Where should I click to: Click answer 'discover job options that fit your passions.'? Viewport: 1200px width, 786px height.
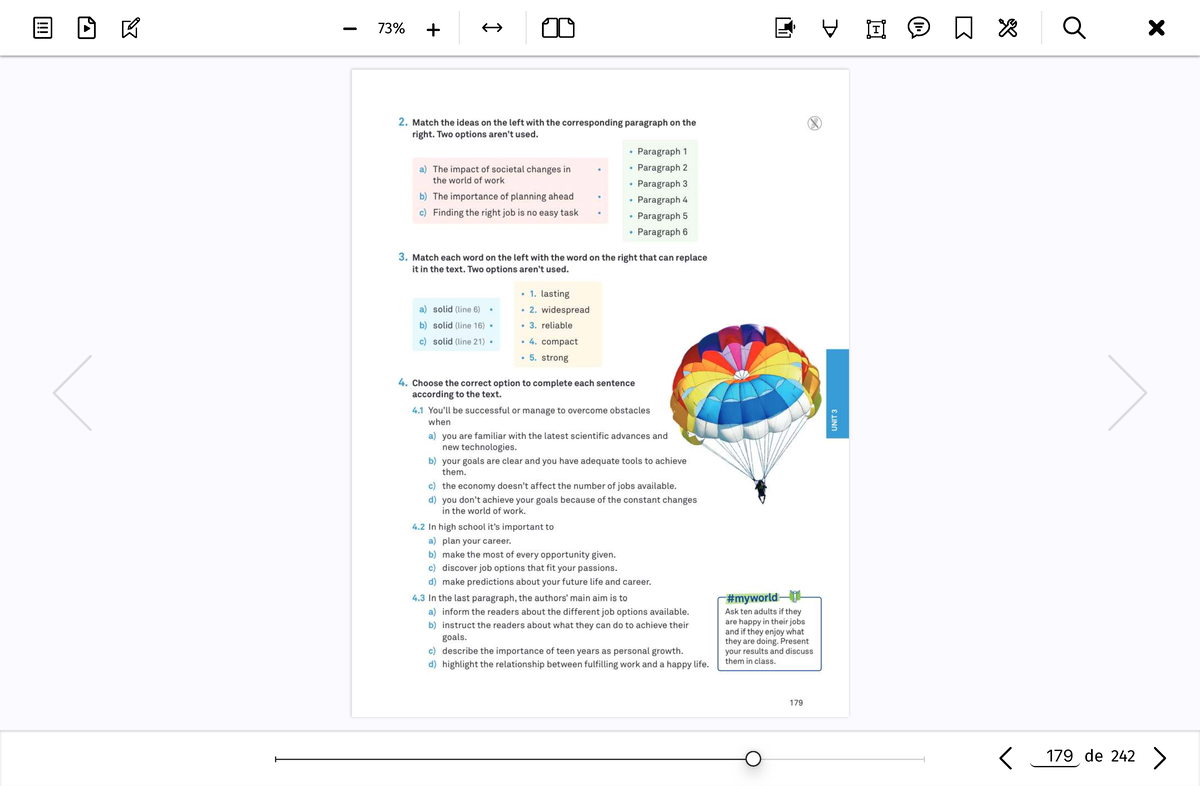coord(532,568)
